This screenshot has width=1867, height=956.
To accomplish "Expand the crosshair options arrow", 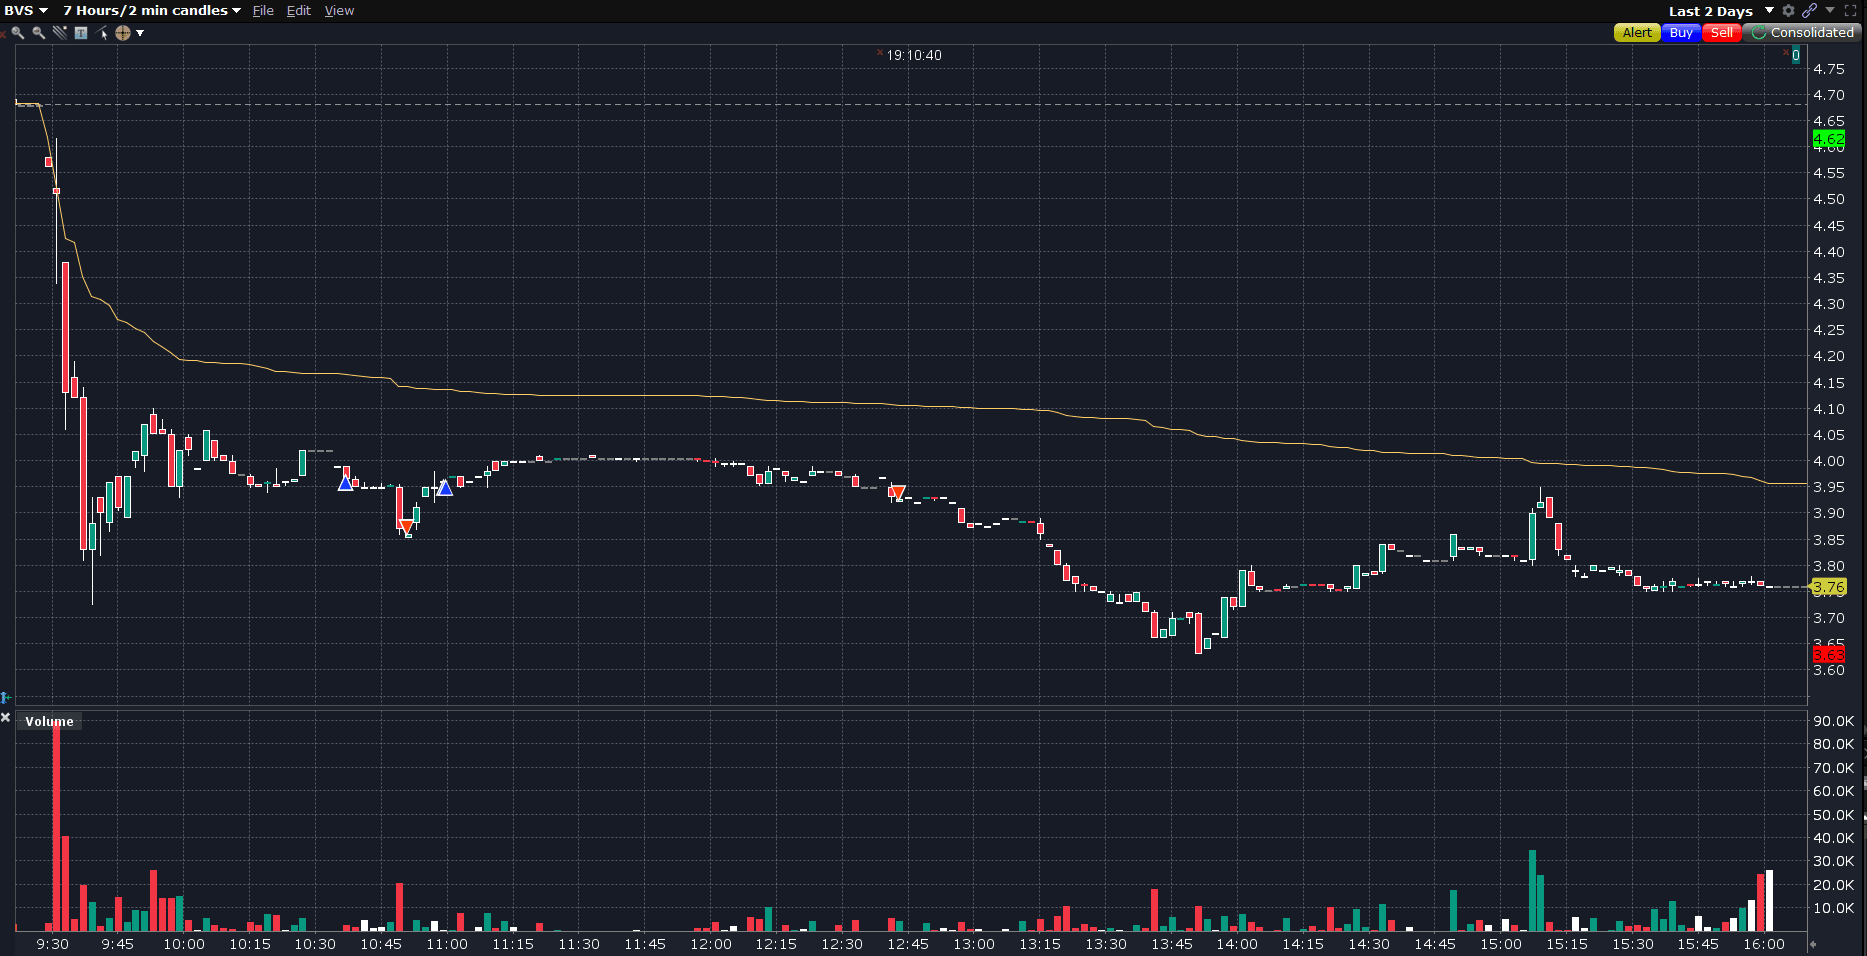I will [x=140, y=33].
